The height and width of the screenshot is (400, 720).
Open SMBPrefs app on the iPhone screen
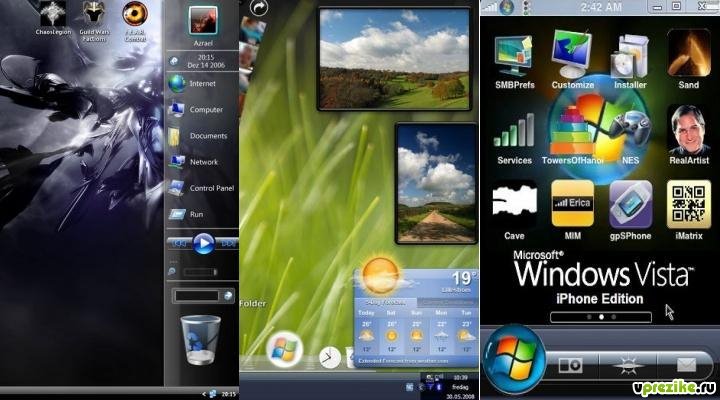[x=515, y=62]
